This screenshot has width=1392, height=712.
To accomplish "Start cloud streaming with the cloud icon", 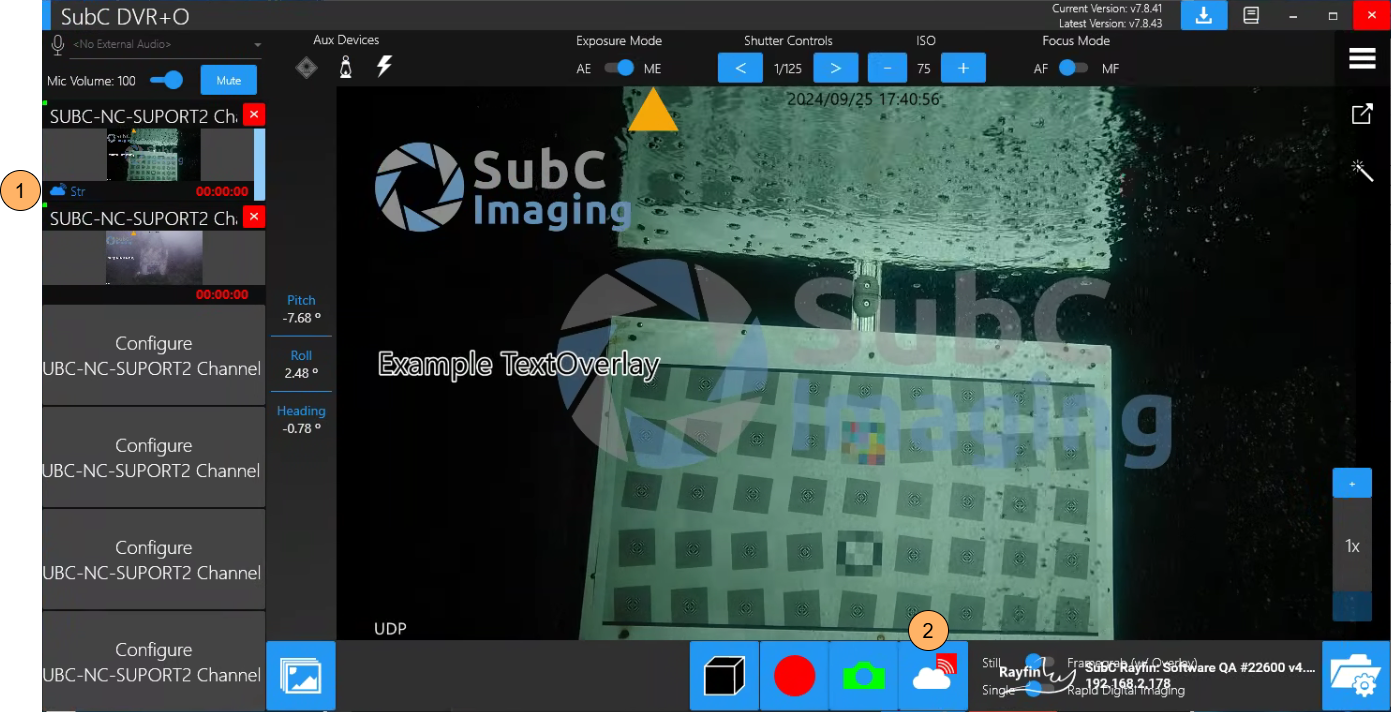I will click(x=933, y=676).
